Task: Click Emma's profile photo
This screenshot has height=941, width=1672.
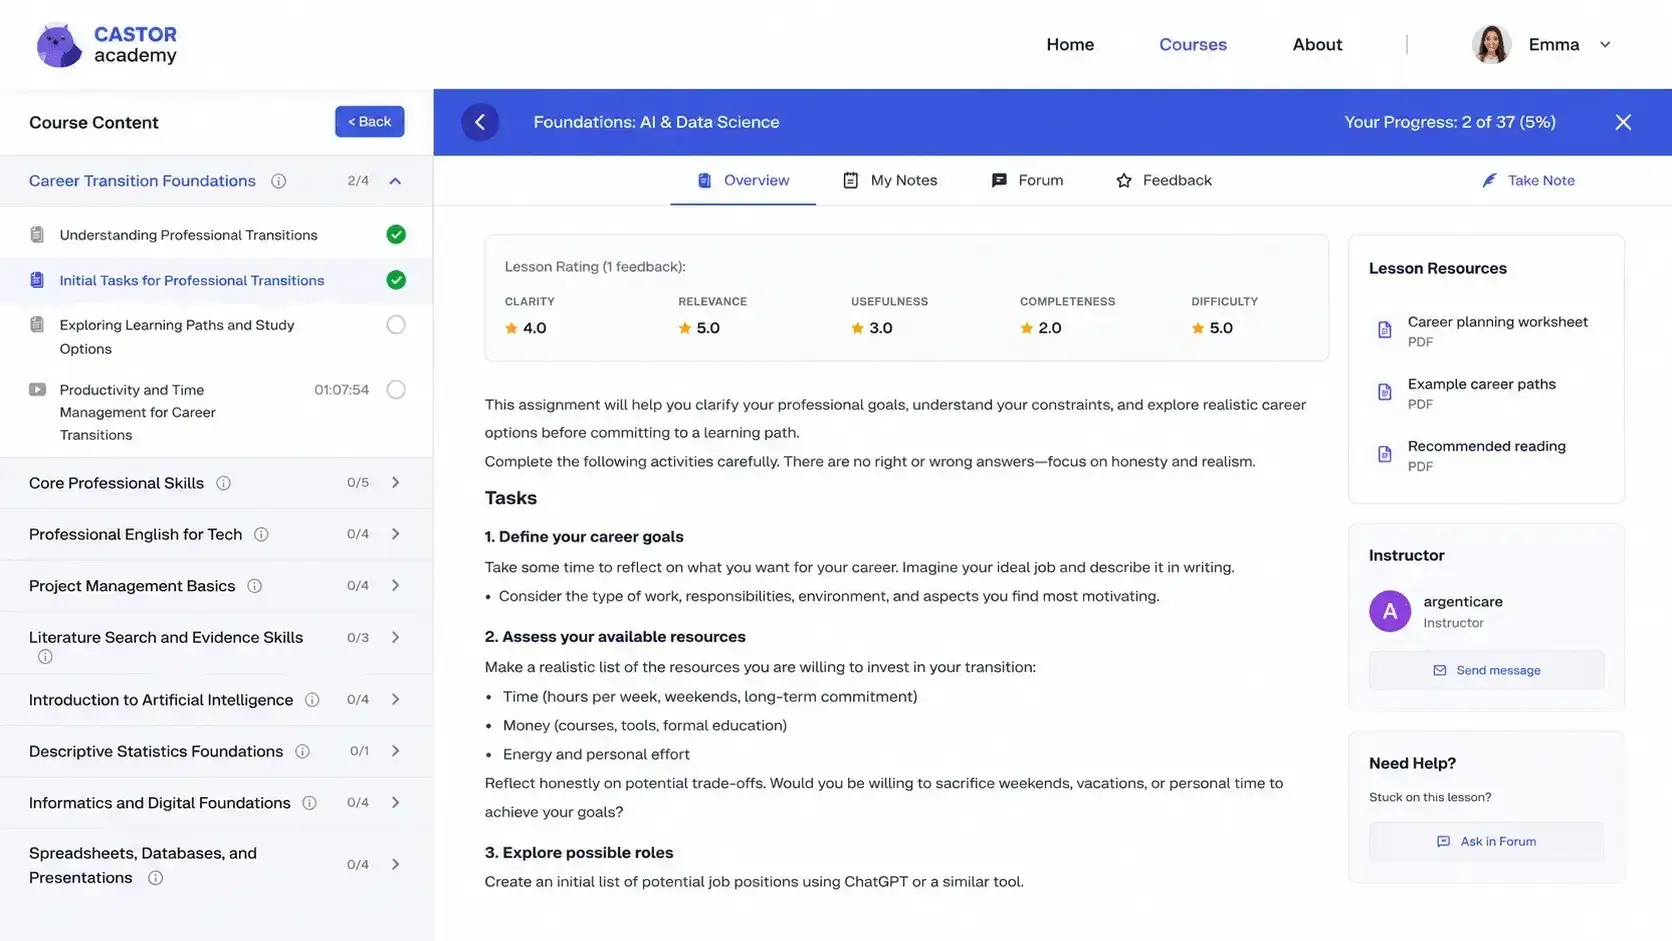Action: pyautogui.click(x=1491, y=44)
